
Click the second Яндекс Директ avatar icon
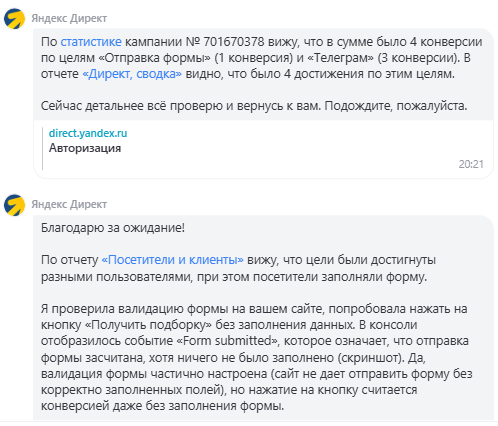[x=14, y=205]
